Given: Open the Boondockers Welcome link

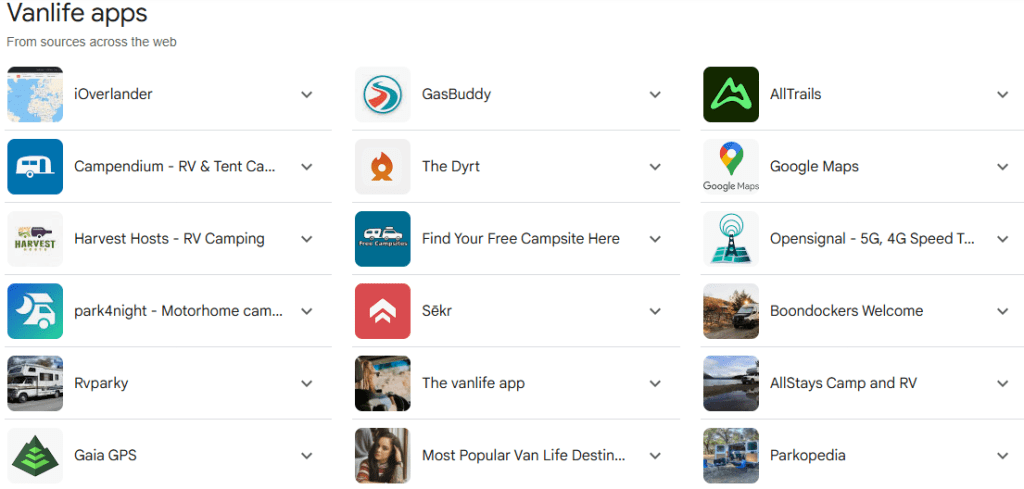Looking at the screenshot, I should pyautogui.click(x=846, y=311).
